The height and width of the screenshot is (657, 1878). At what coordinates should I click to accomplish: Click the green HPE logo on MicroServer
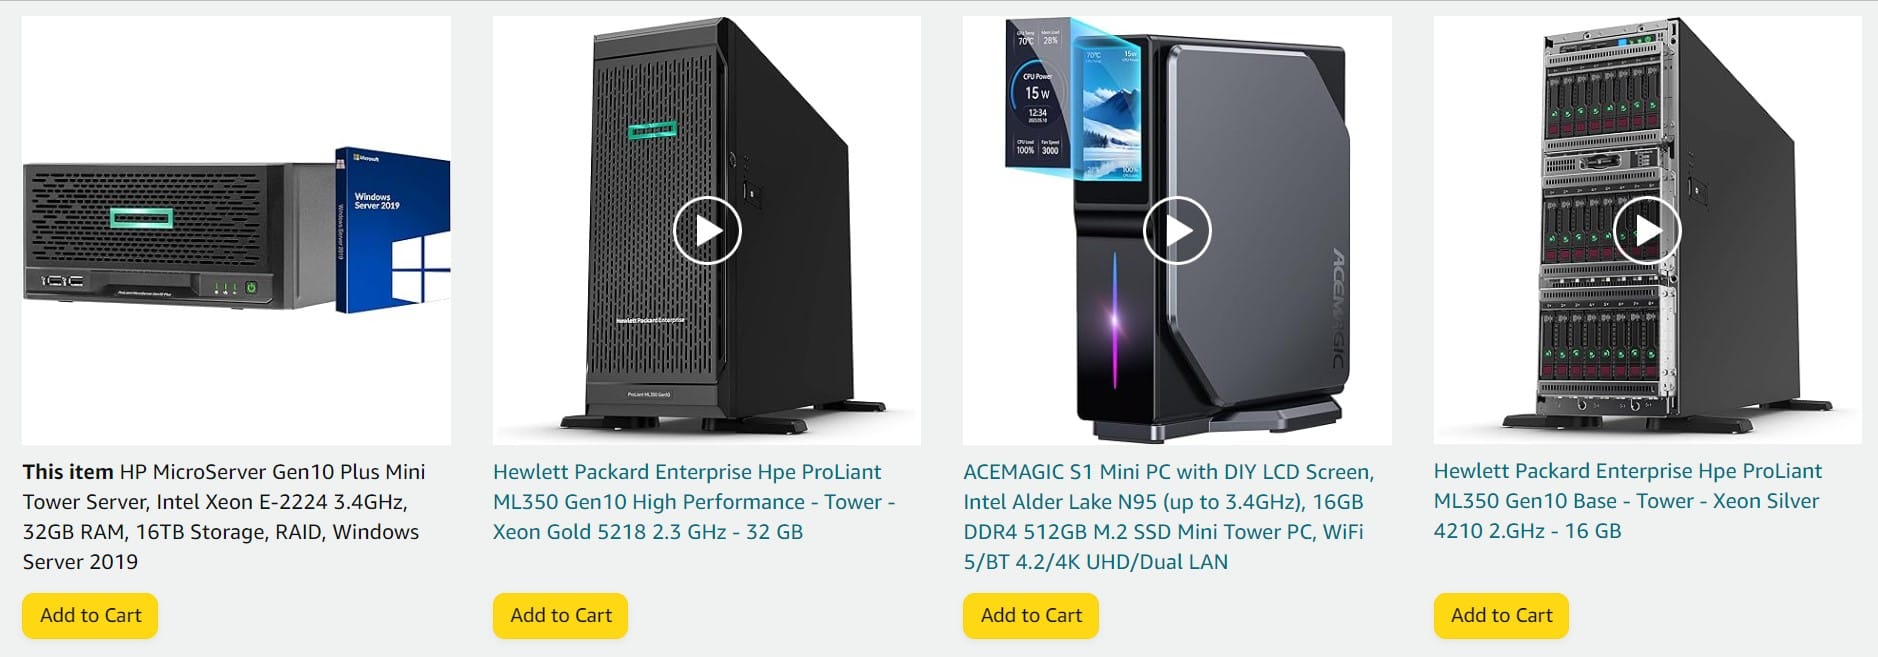click(x=141, y=218)
